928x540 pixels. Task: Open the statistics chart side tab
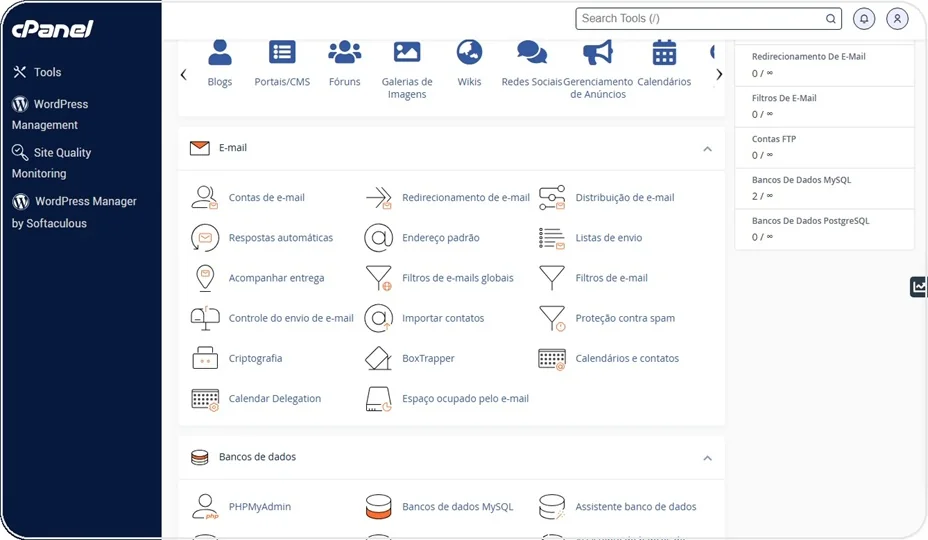coord(919,287)
